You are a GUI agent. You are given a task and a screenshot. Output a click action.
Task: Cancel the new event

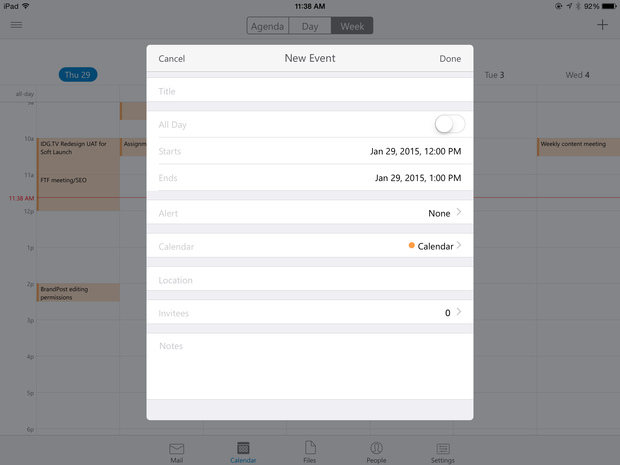[172, 59]
